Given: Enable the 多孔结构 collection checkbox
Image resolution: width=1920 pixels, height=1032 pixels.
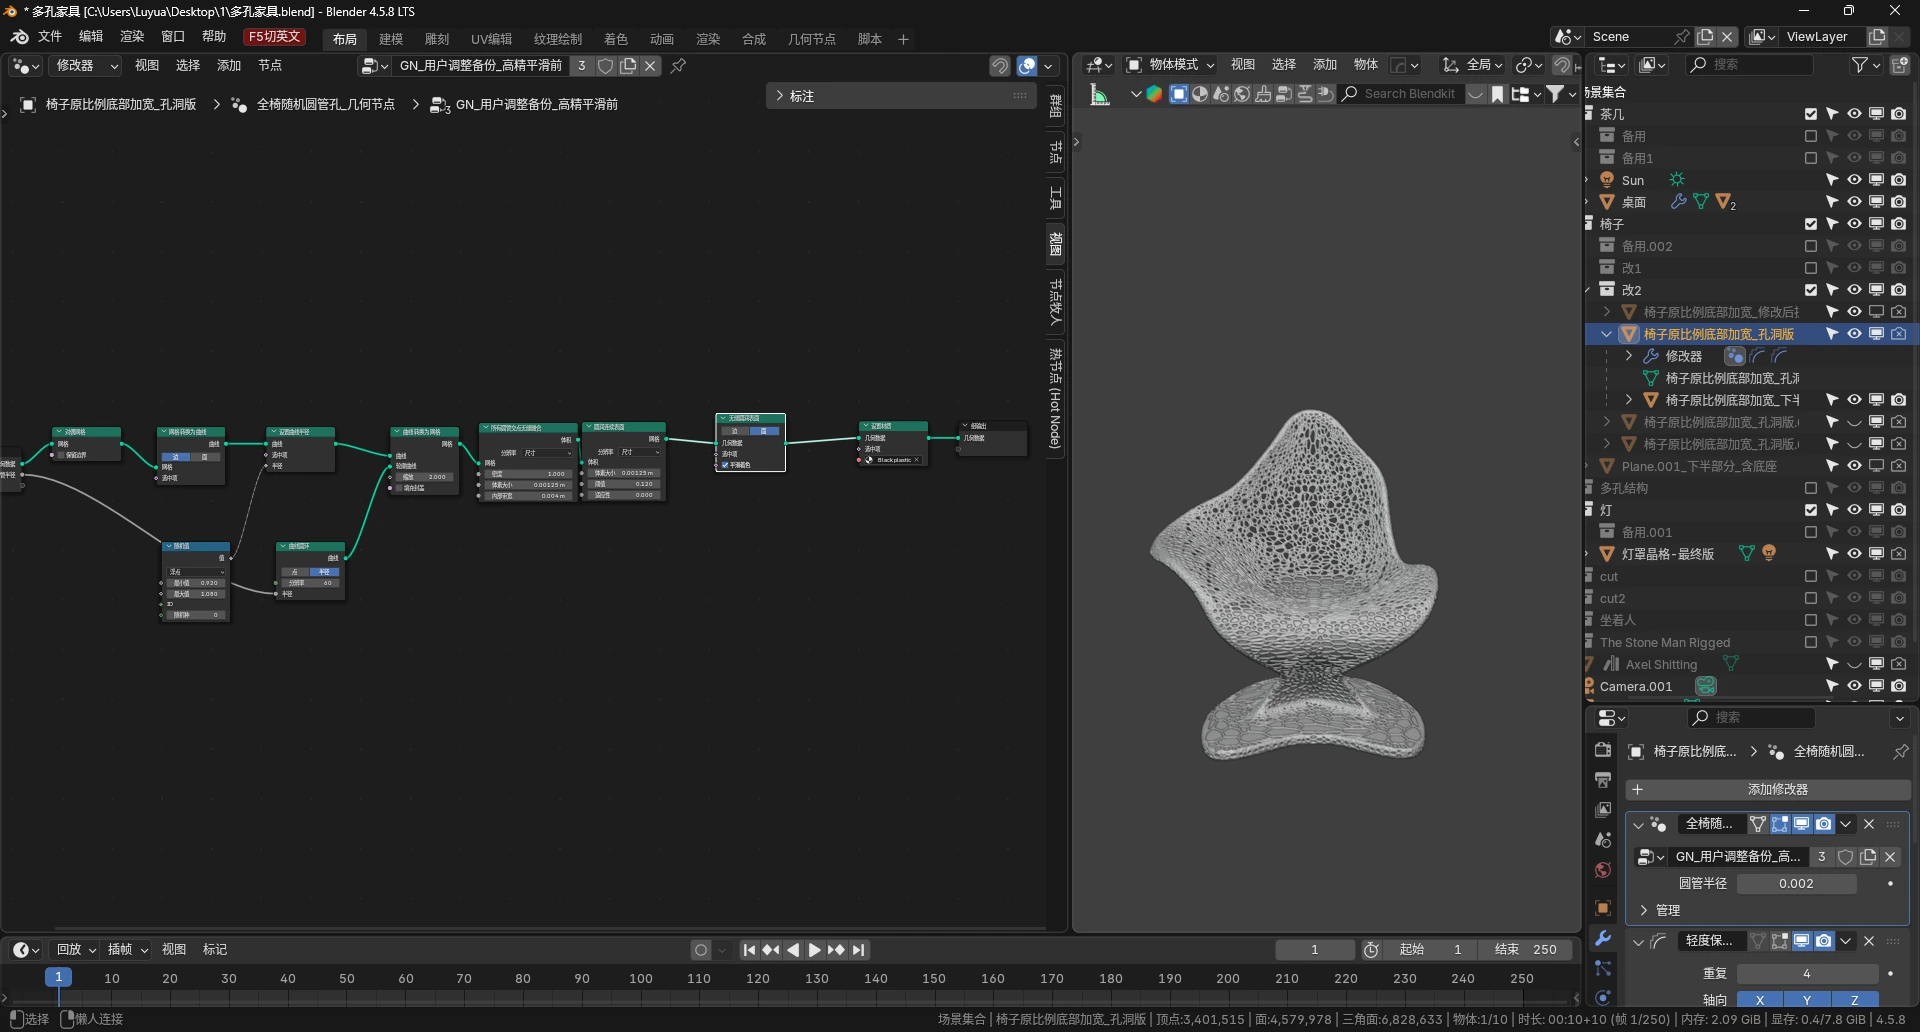Looking at the screenshot, I should tap(1811, 488).
